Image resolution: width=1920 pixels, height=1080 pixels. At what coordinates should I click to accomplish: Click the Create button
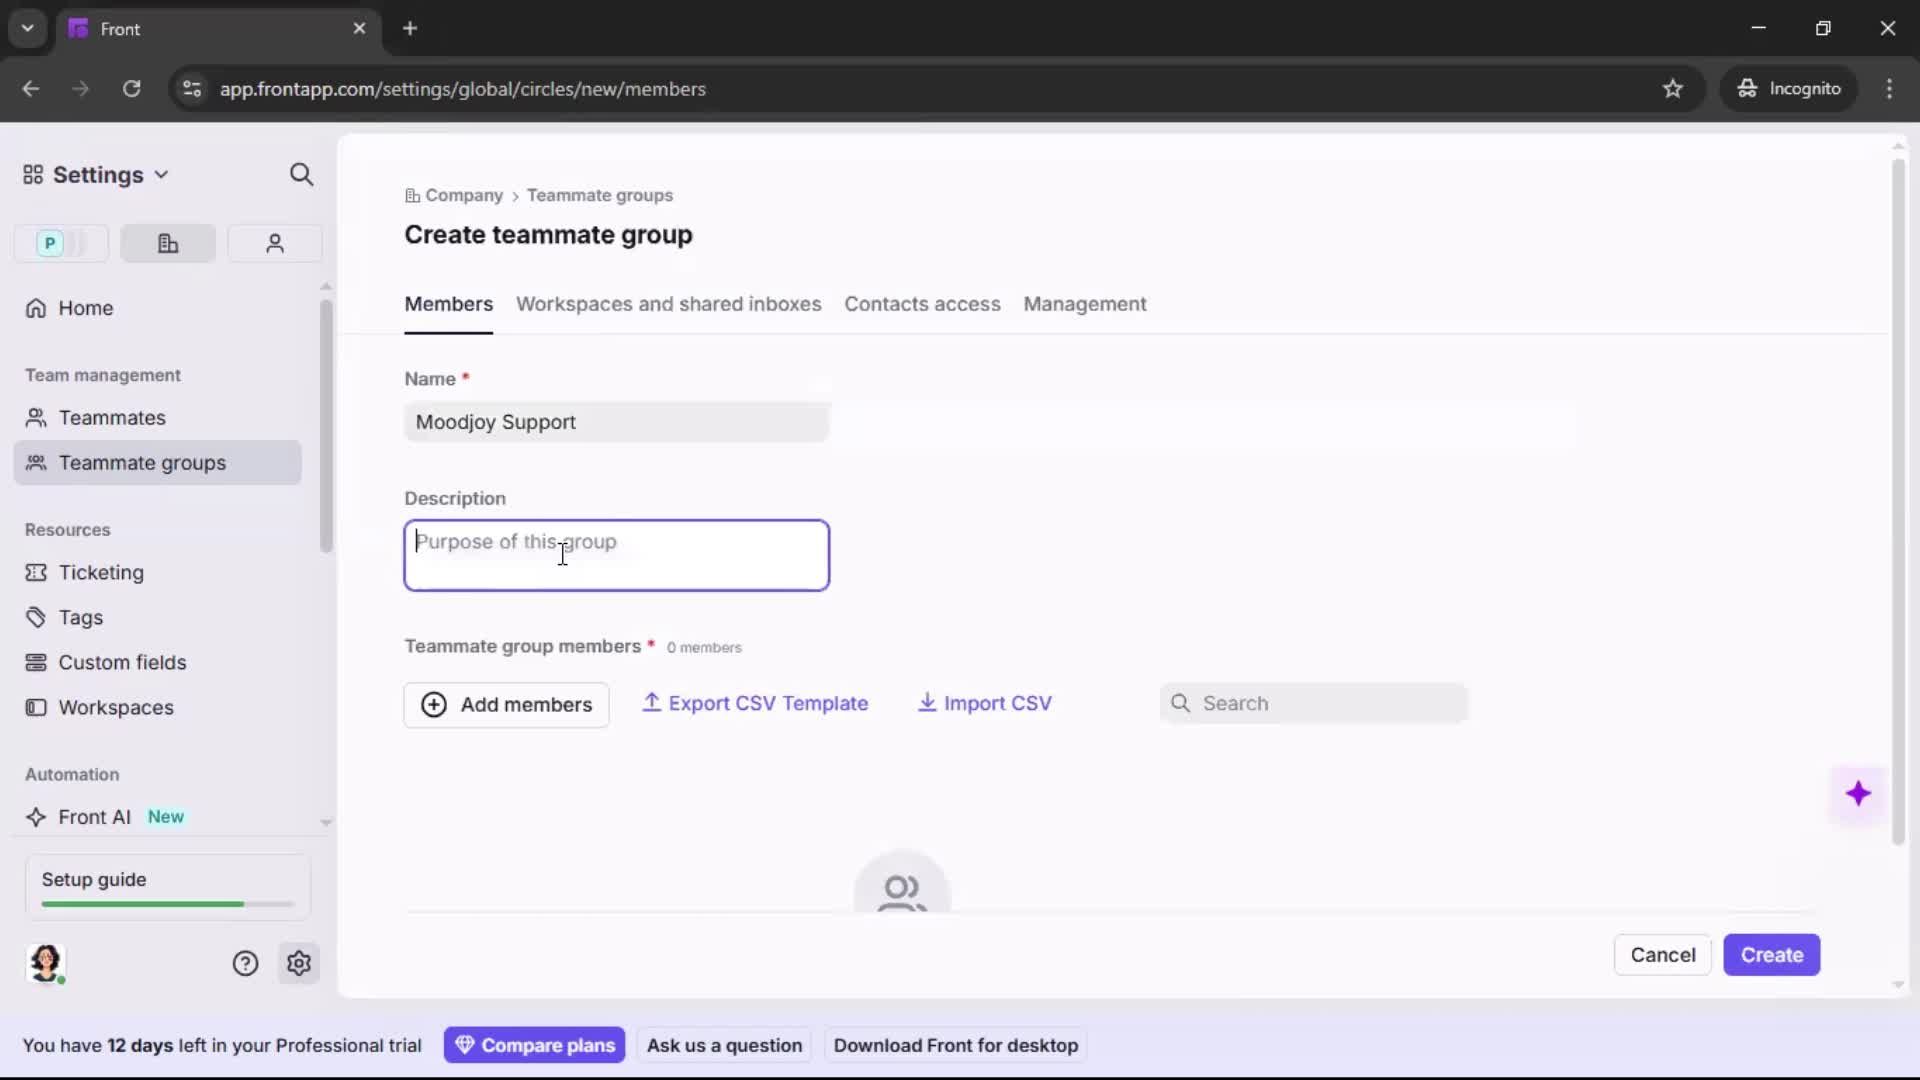coord(1772,955)
